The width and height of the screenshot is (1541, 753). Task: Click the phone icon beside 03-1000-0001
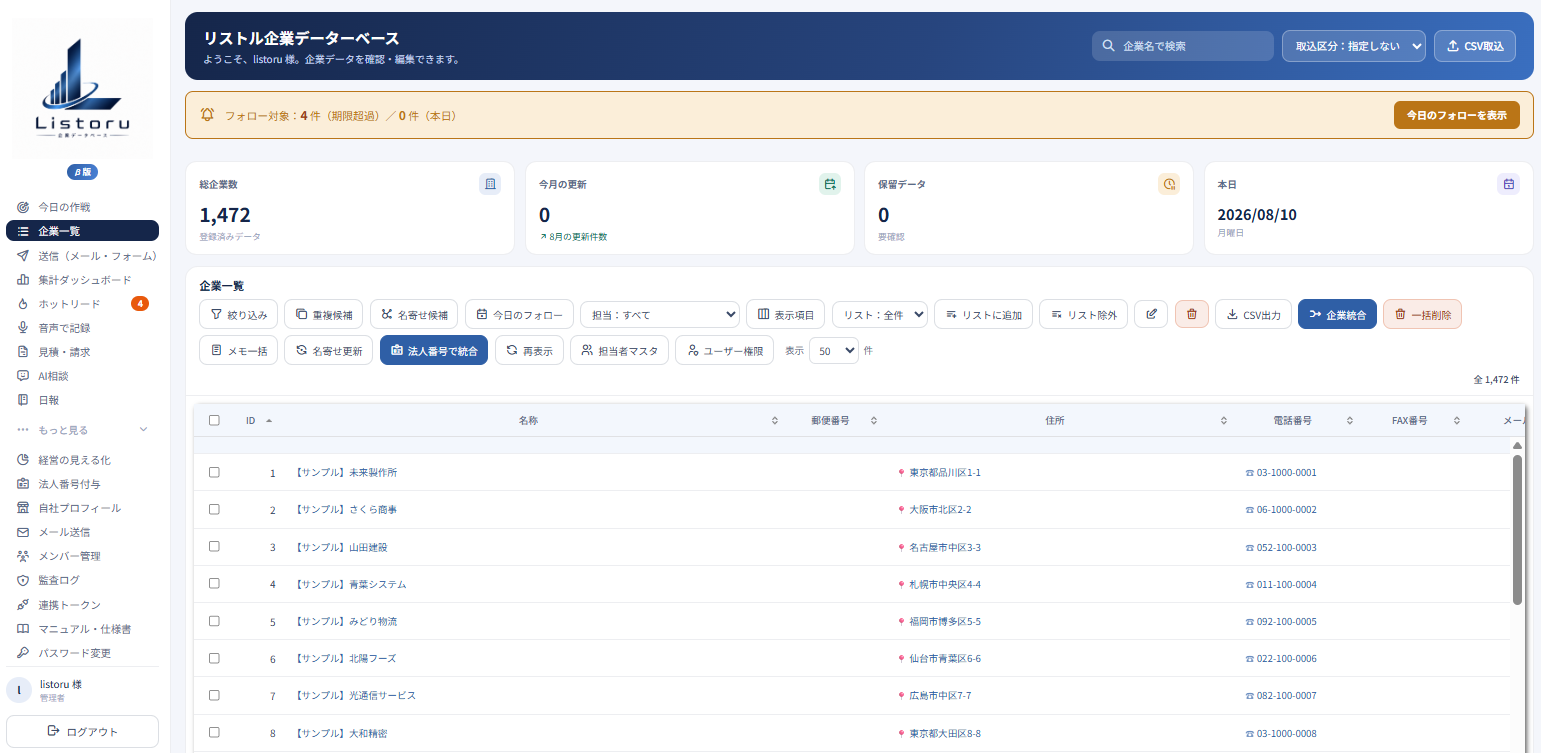point(1250,473)
